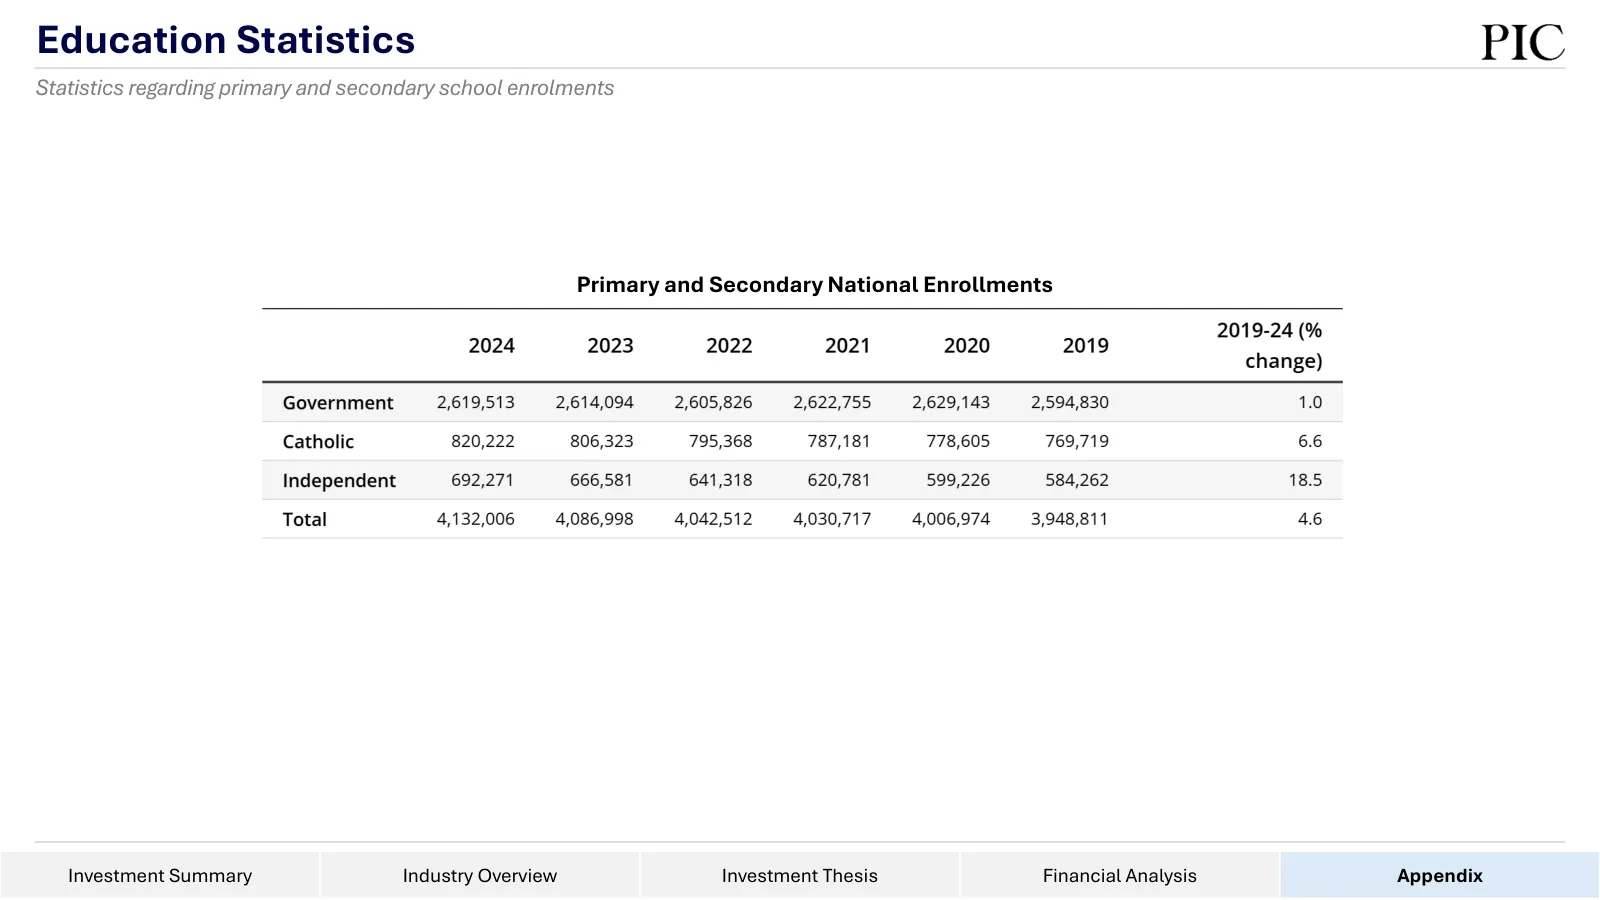Select the Government row label
This screenshot has width=1600, height=900.
click(x=338, y=403)
